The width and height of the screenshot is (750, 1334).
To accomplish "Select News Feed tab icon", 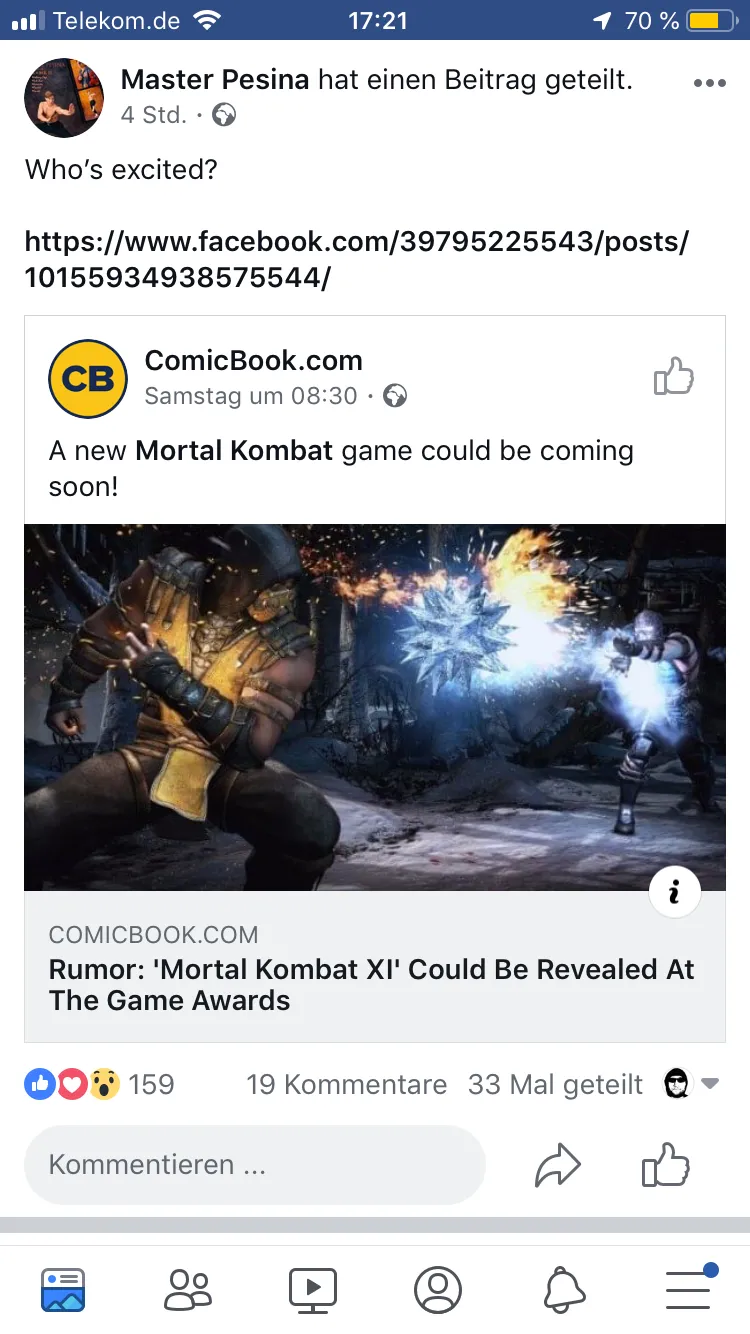I will click(x=63, y=1289).
